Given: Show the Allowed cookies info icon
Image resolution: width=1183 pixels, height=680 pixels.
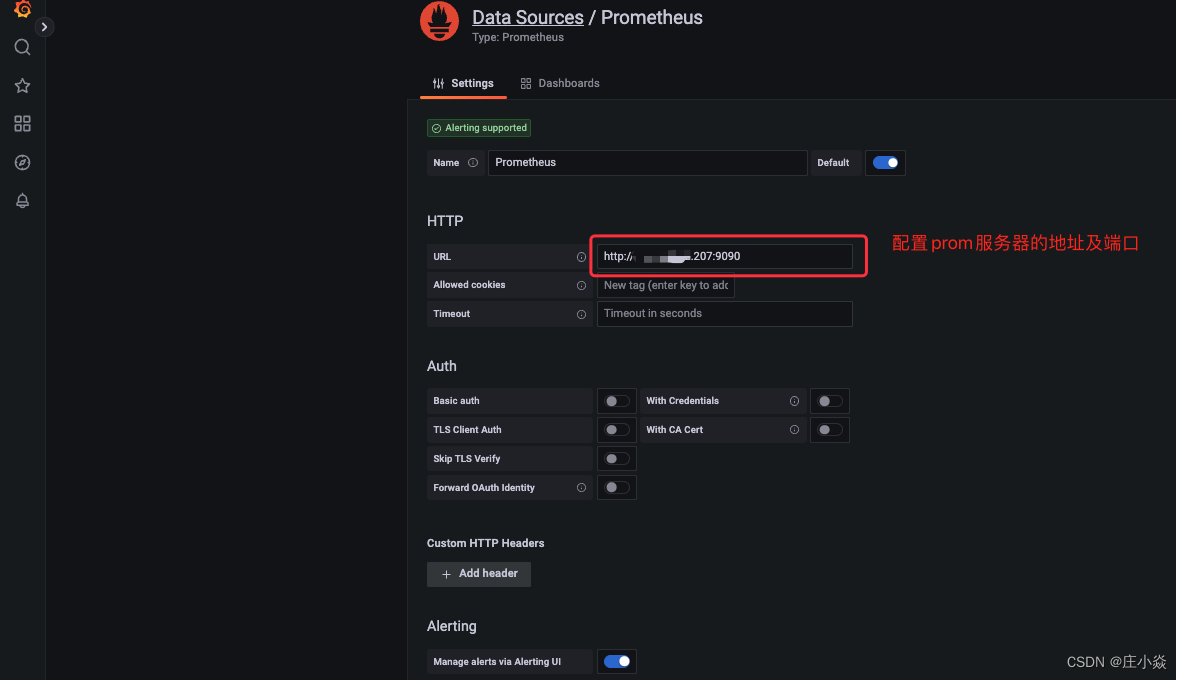Looking at the screenshot, I should click(581, 286).
